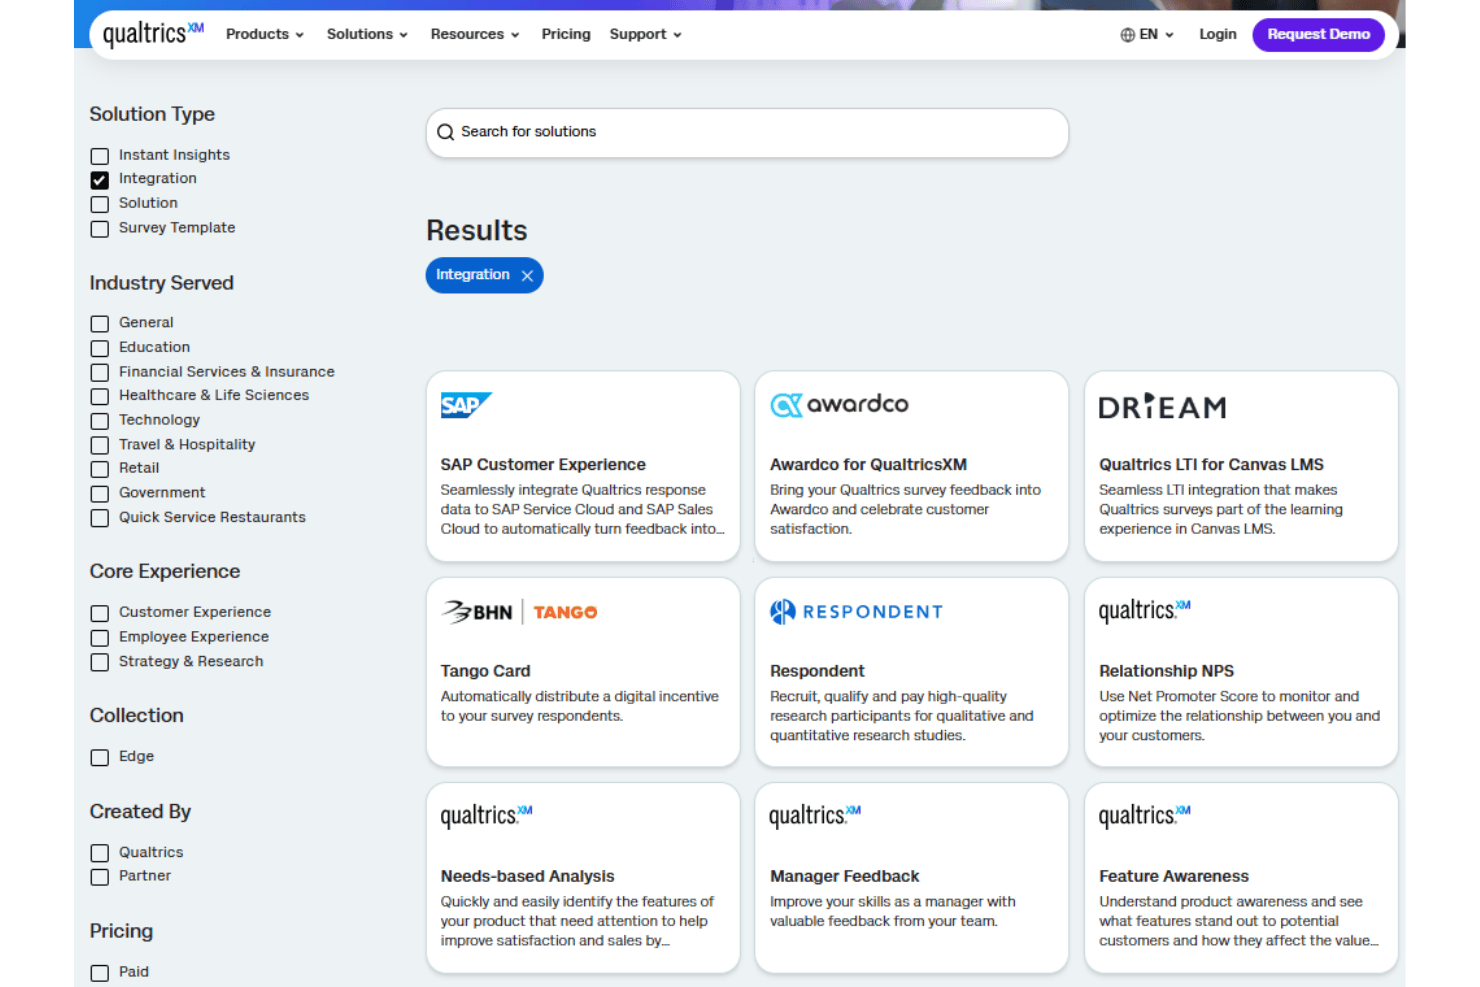The height and width of the screenshot is (987, 1480).
Task: Check the Partner checkbox
Action: pyautogui.click(x=100, y=877)
